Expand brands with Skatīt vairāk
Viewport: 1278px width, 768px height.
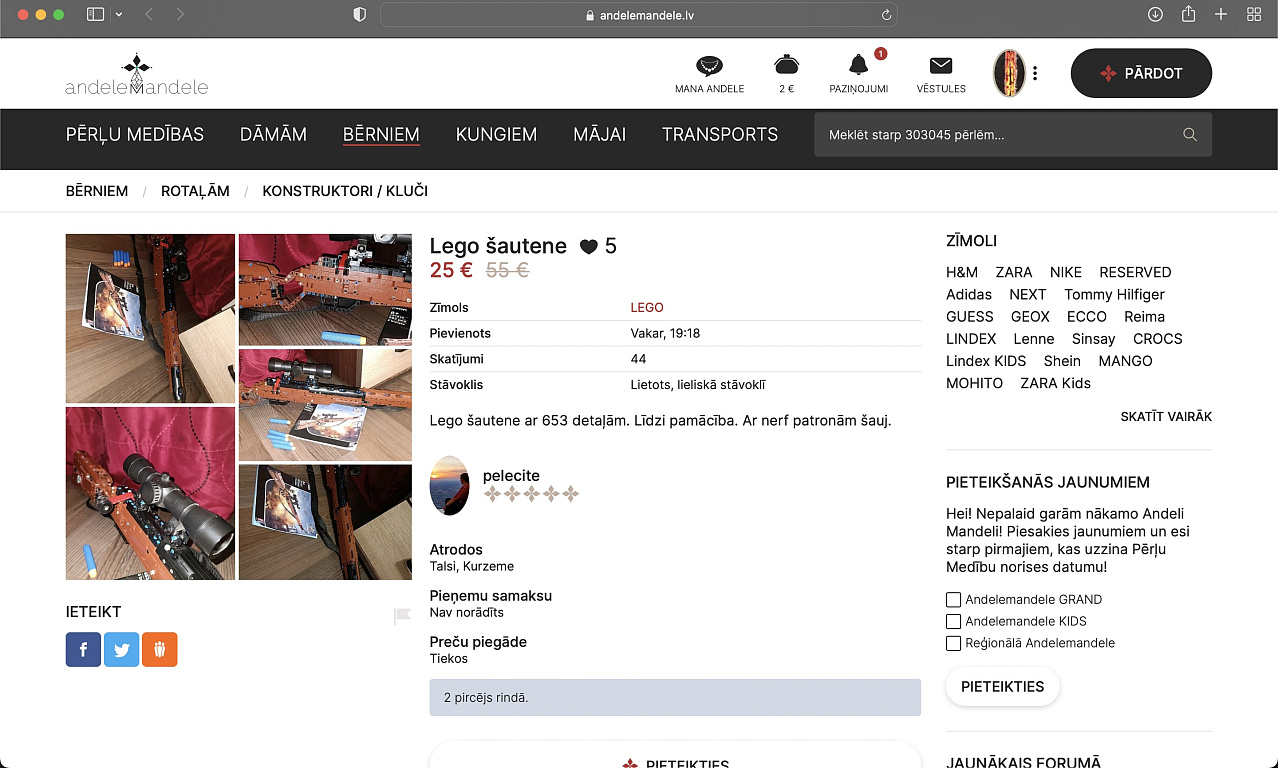(1165, 417)
